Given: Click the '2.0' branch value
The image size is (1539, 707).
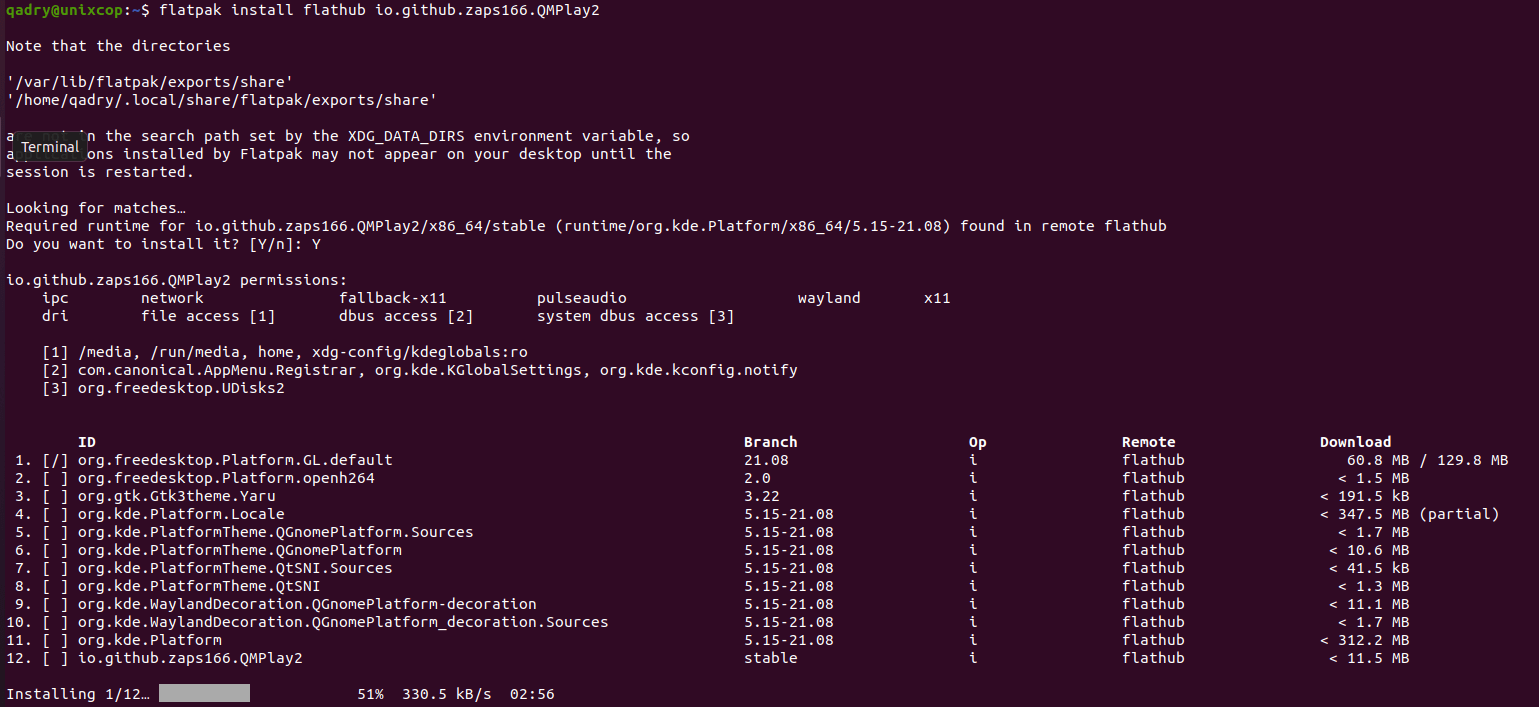Looking at the screenshot, I should click(757, 478).
